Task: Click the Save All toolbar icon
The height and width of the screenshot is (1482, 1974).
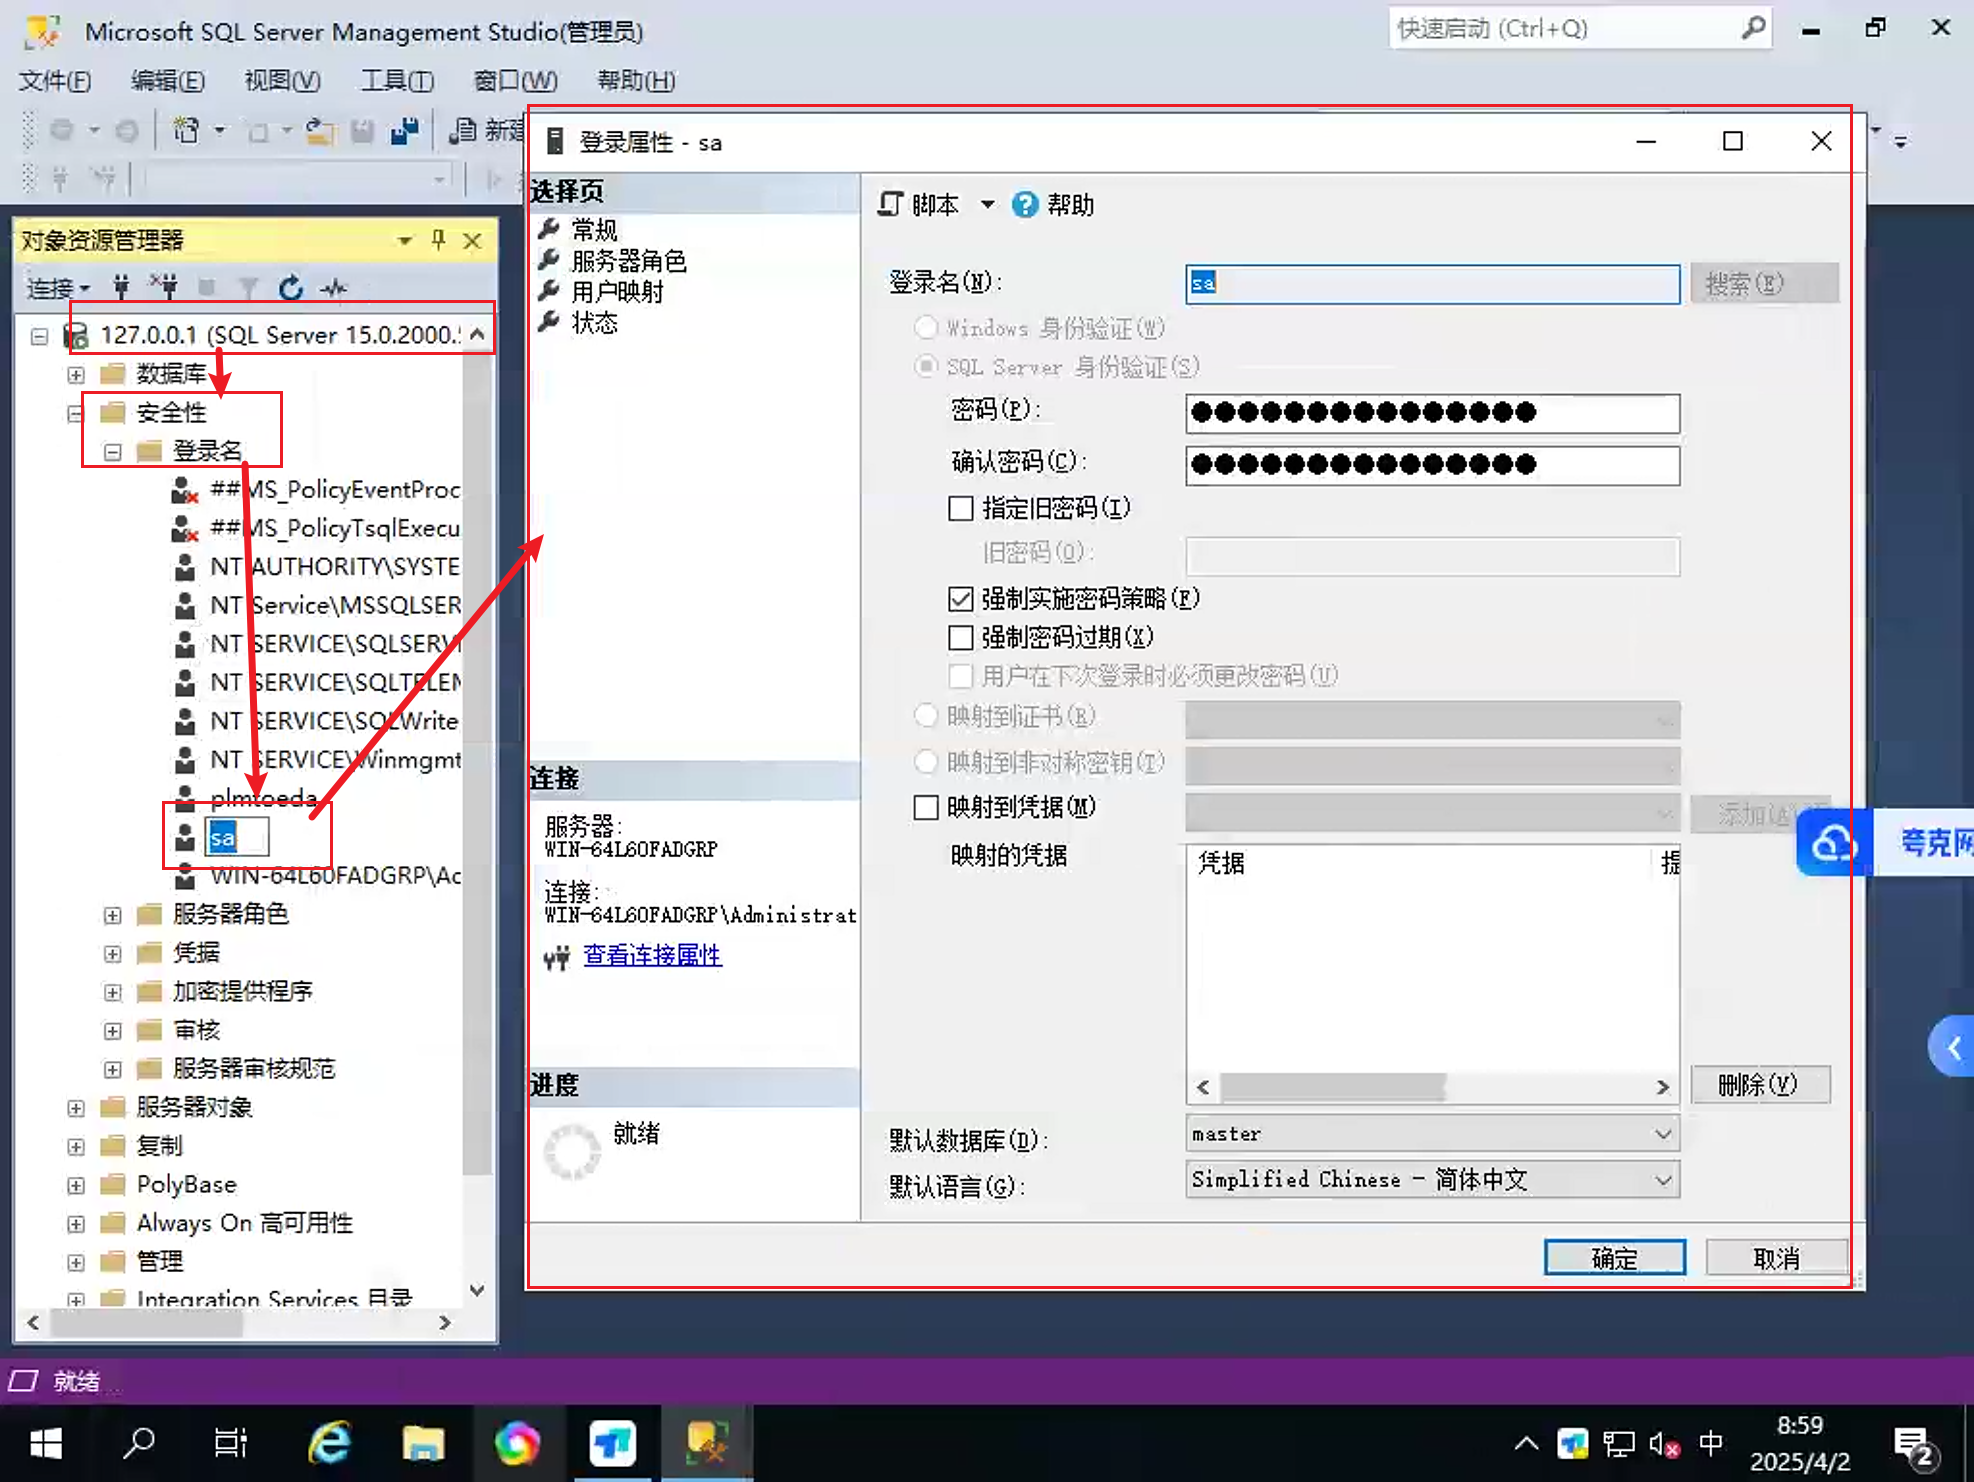Action: point(404,131)
